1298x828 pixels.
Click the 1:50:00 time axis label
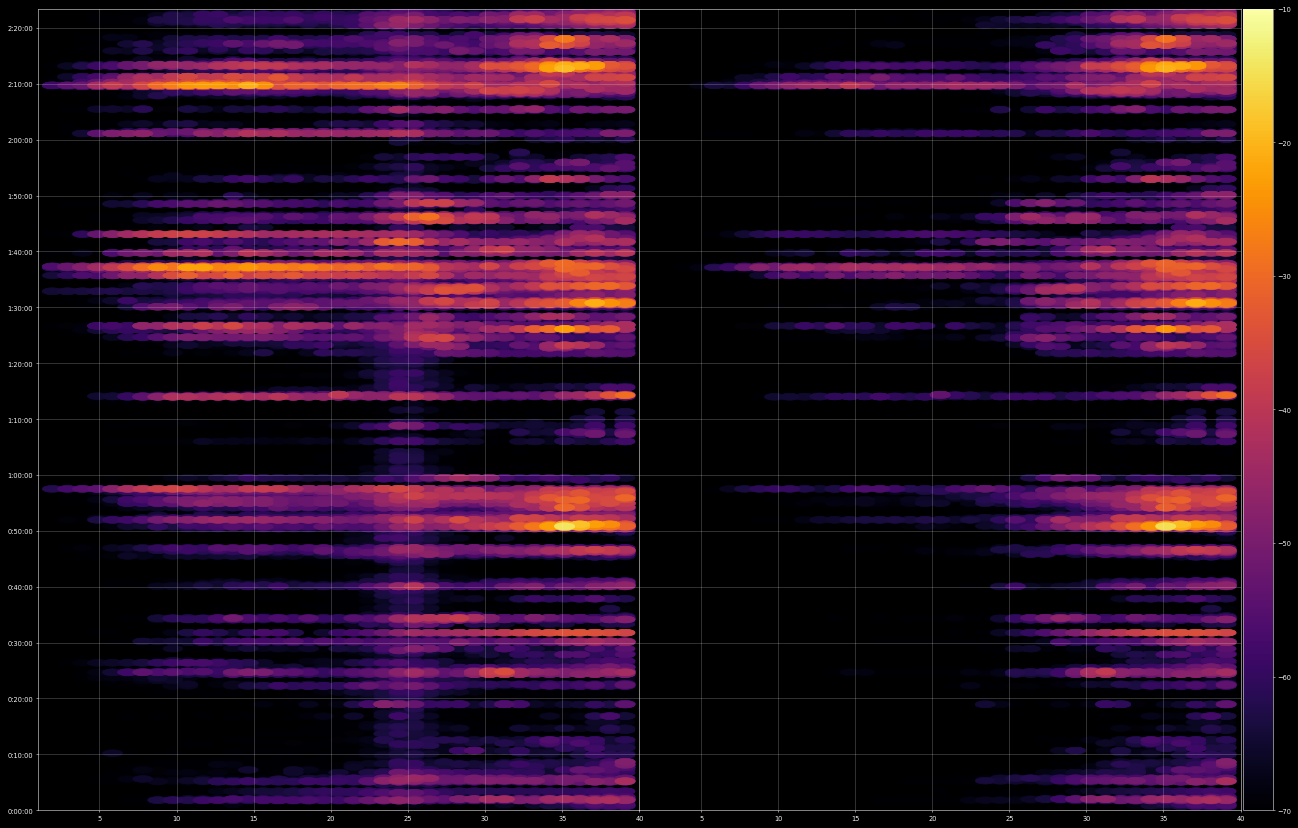click(22, 196)
